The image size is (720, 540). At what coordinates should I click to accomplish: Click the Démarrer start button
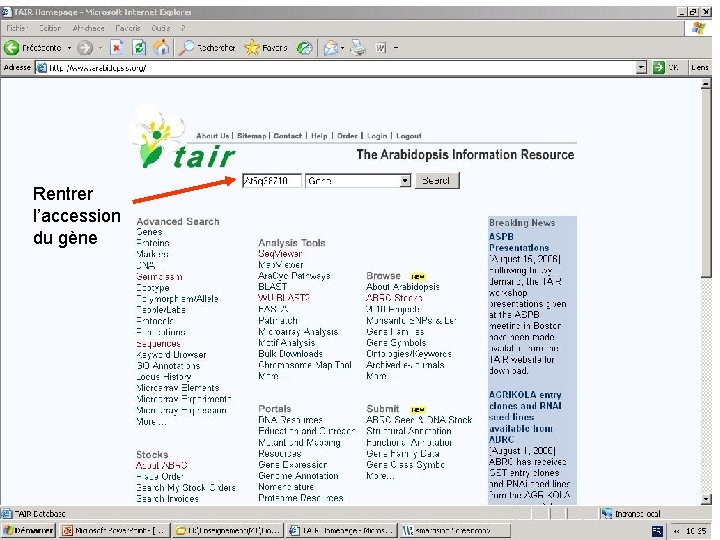pos(29,531)
